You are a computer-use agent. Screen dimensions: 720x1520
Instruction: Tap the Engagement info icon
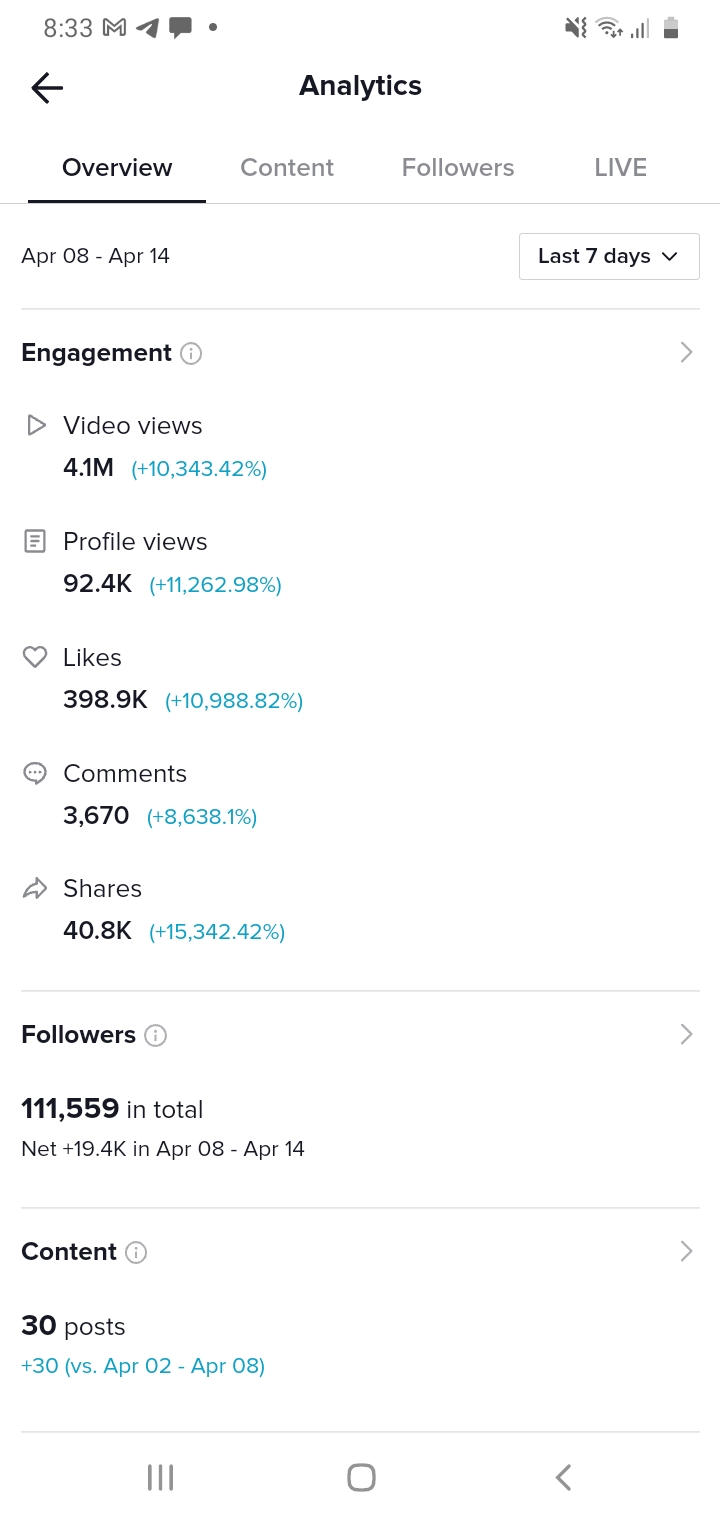191,354
